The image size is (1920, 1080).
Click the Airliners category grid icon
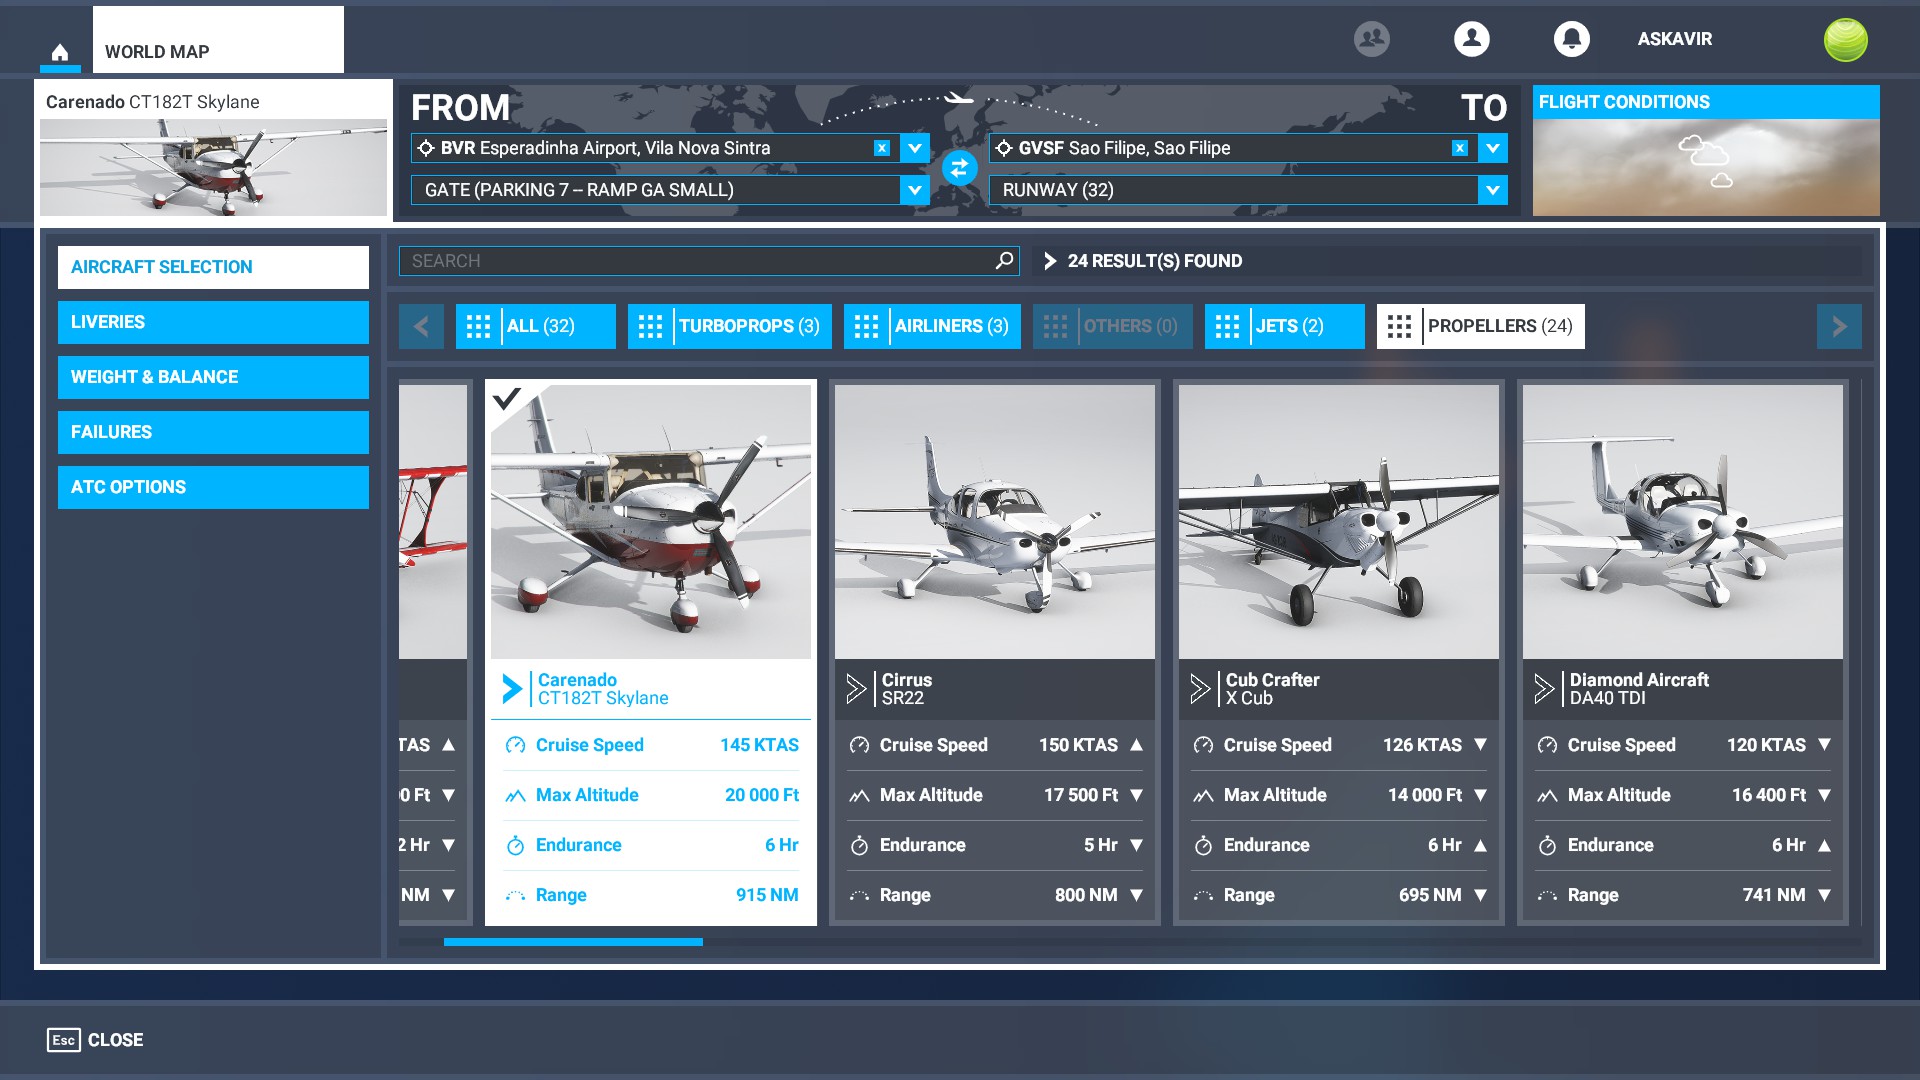tap(867, 326)
